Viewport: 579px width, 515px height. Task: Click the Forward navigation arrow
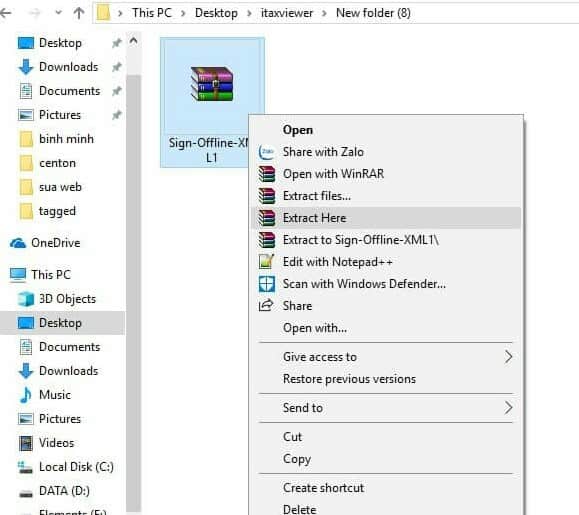(x=34, y=13)
